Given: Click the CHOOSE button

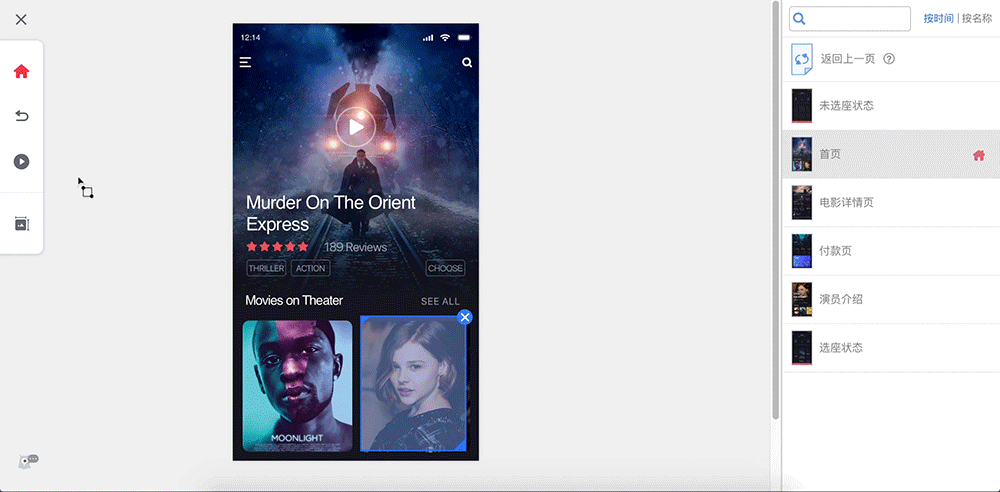Looking at the screenshot, I should click(x=445, y=268).
